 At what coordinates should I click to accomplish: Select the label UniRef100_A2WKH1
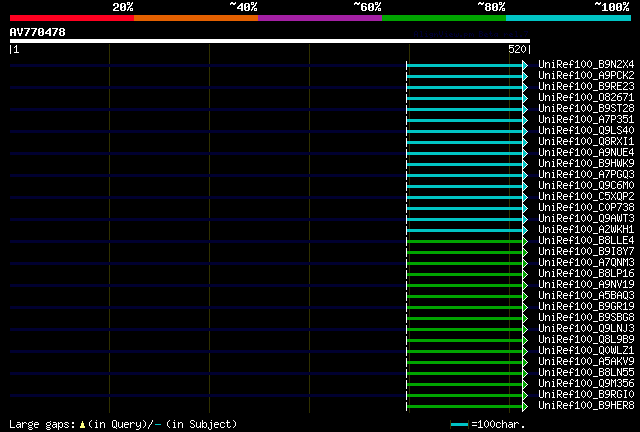click(586, 229)
